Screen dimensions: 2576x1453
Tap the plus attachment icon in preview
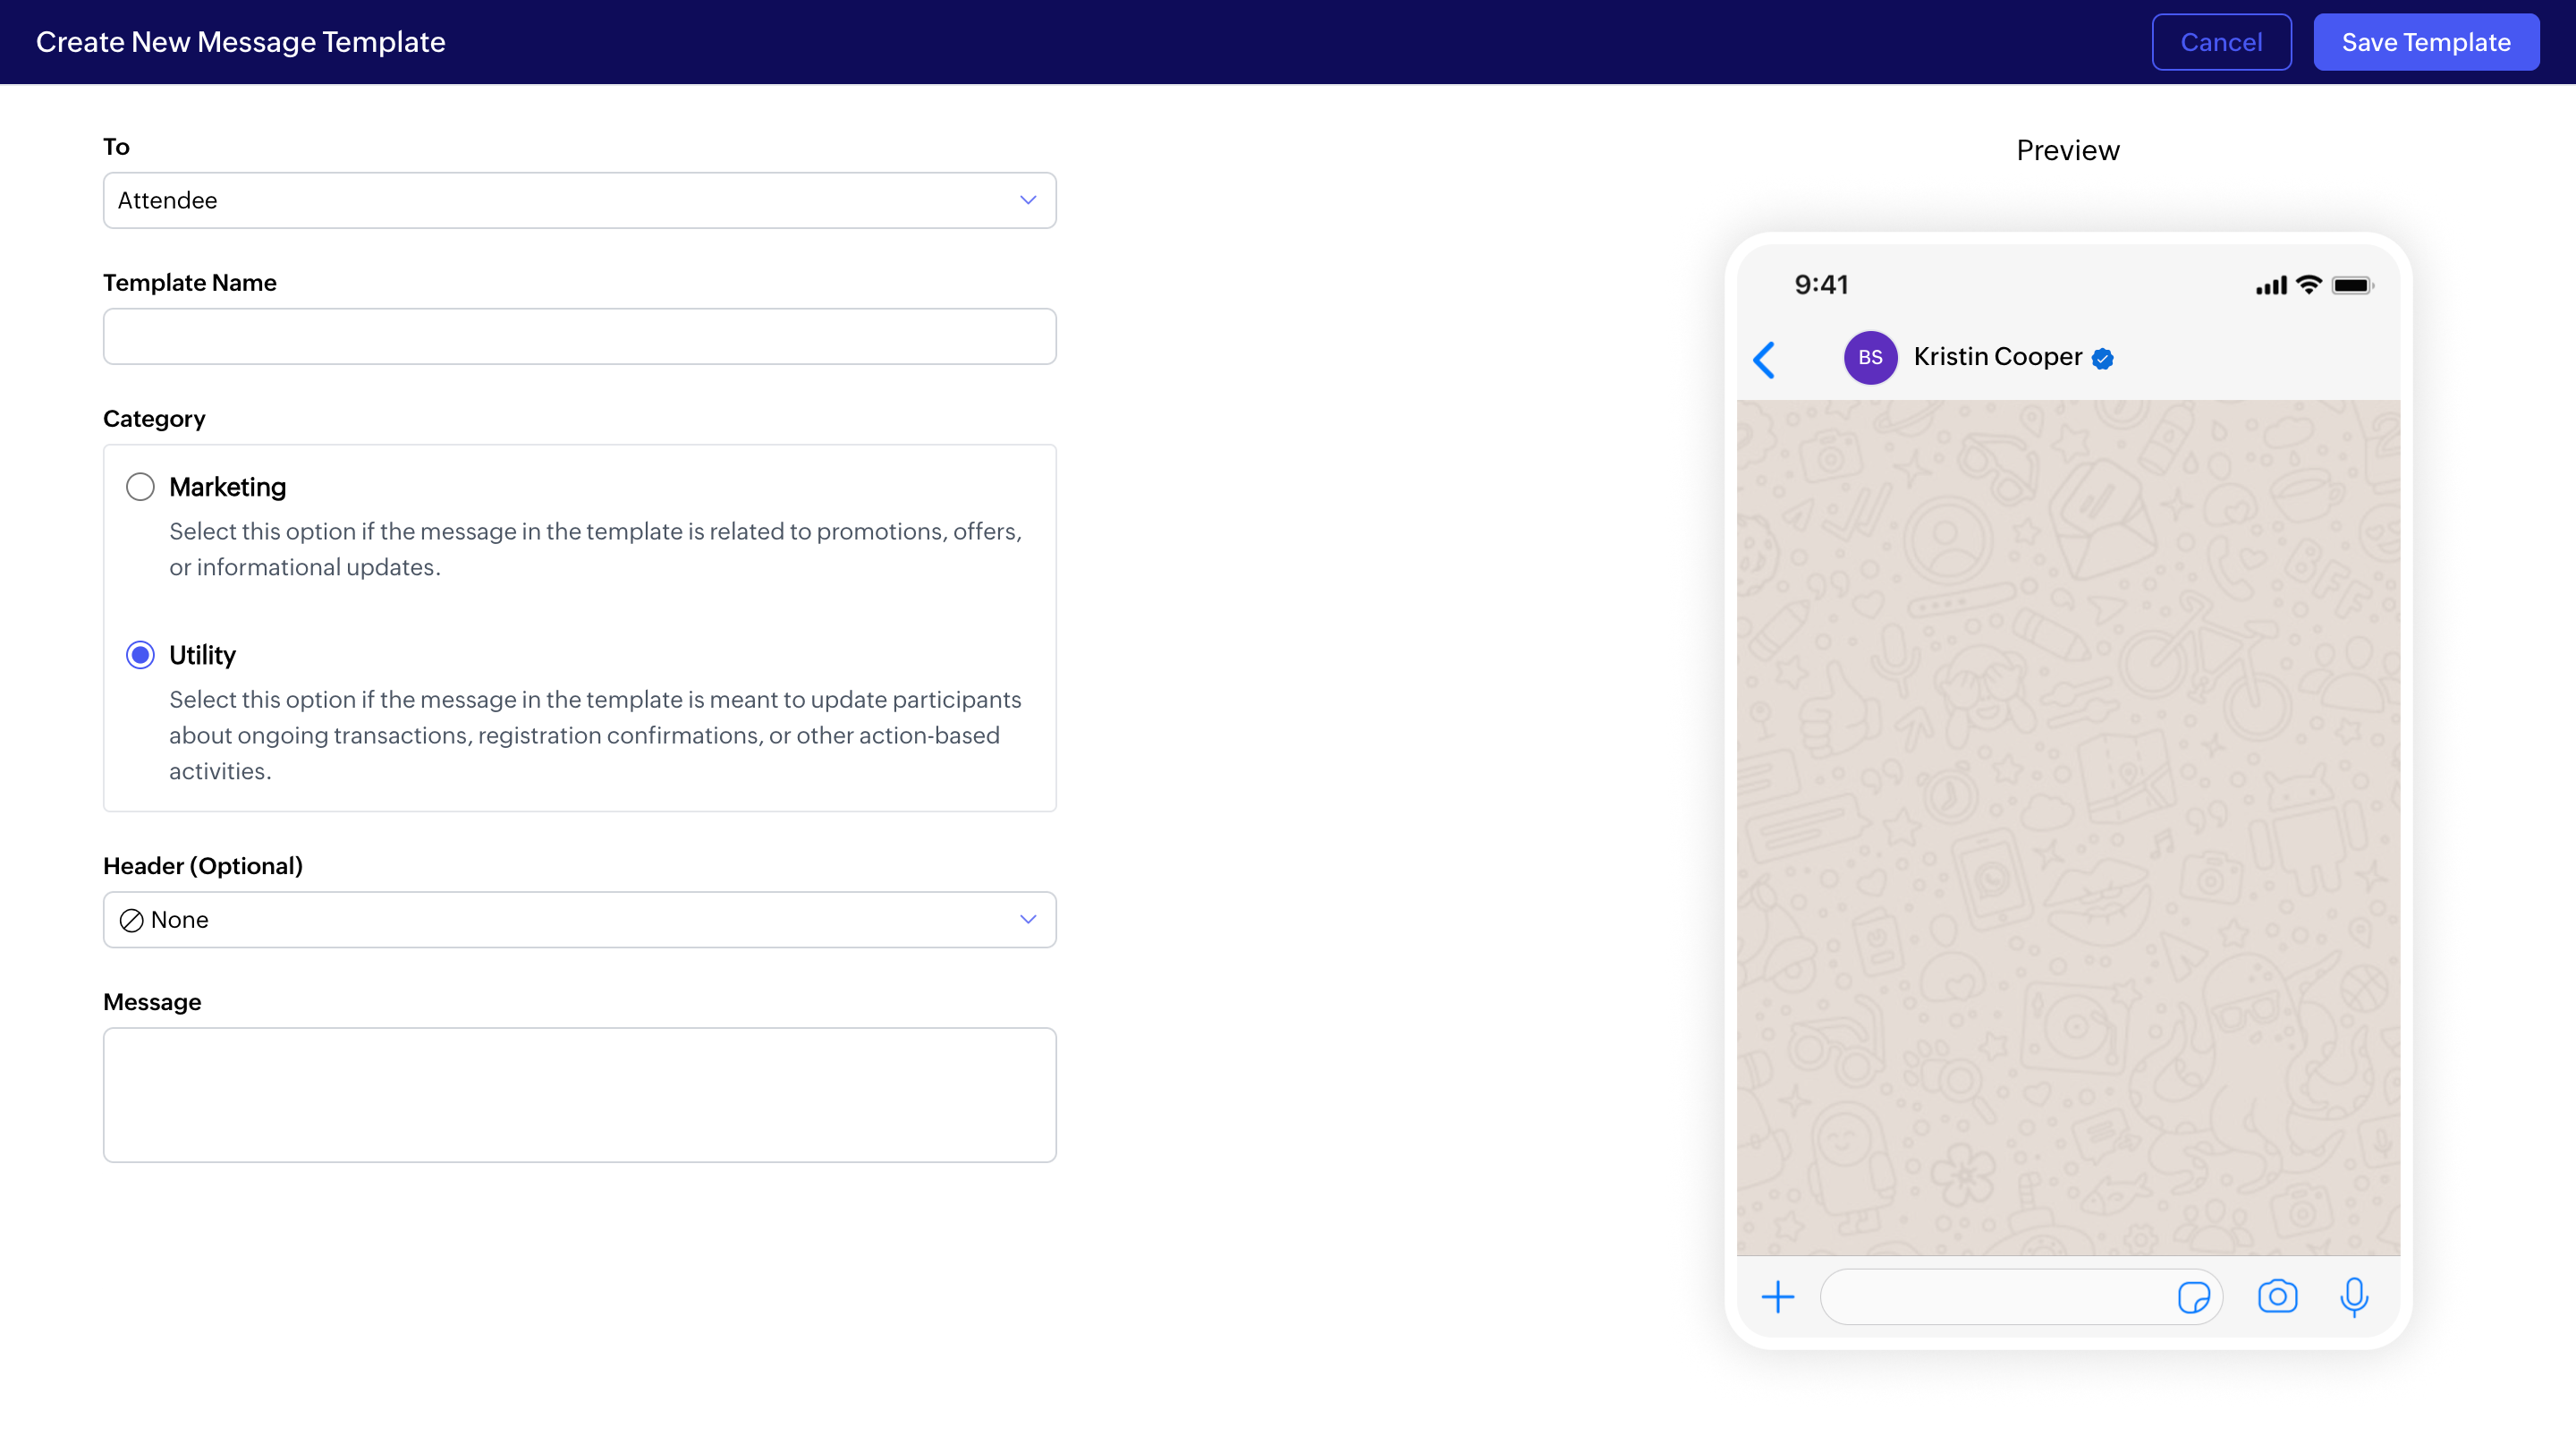click(1777, 1297)
